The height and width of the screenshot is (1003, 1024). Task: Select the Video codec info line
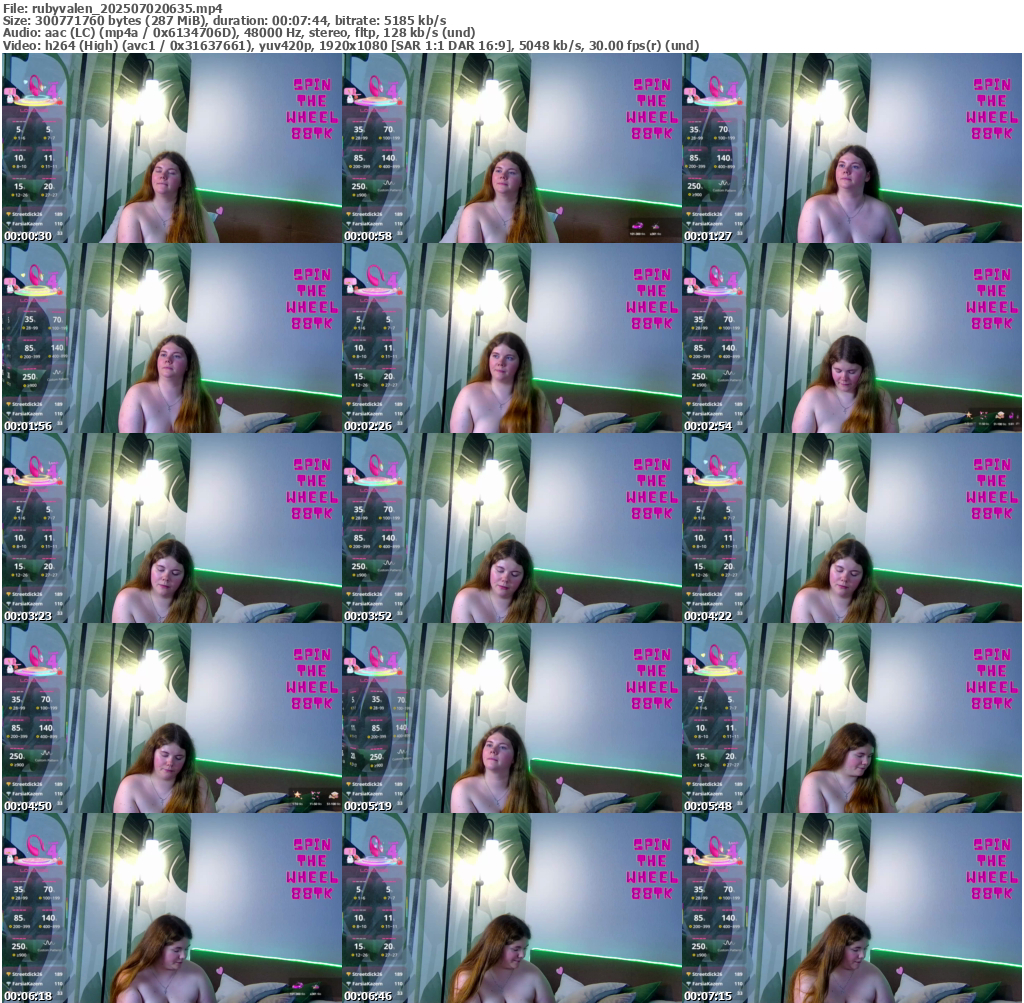(x=351, y=45)
